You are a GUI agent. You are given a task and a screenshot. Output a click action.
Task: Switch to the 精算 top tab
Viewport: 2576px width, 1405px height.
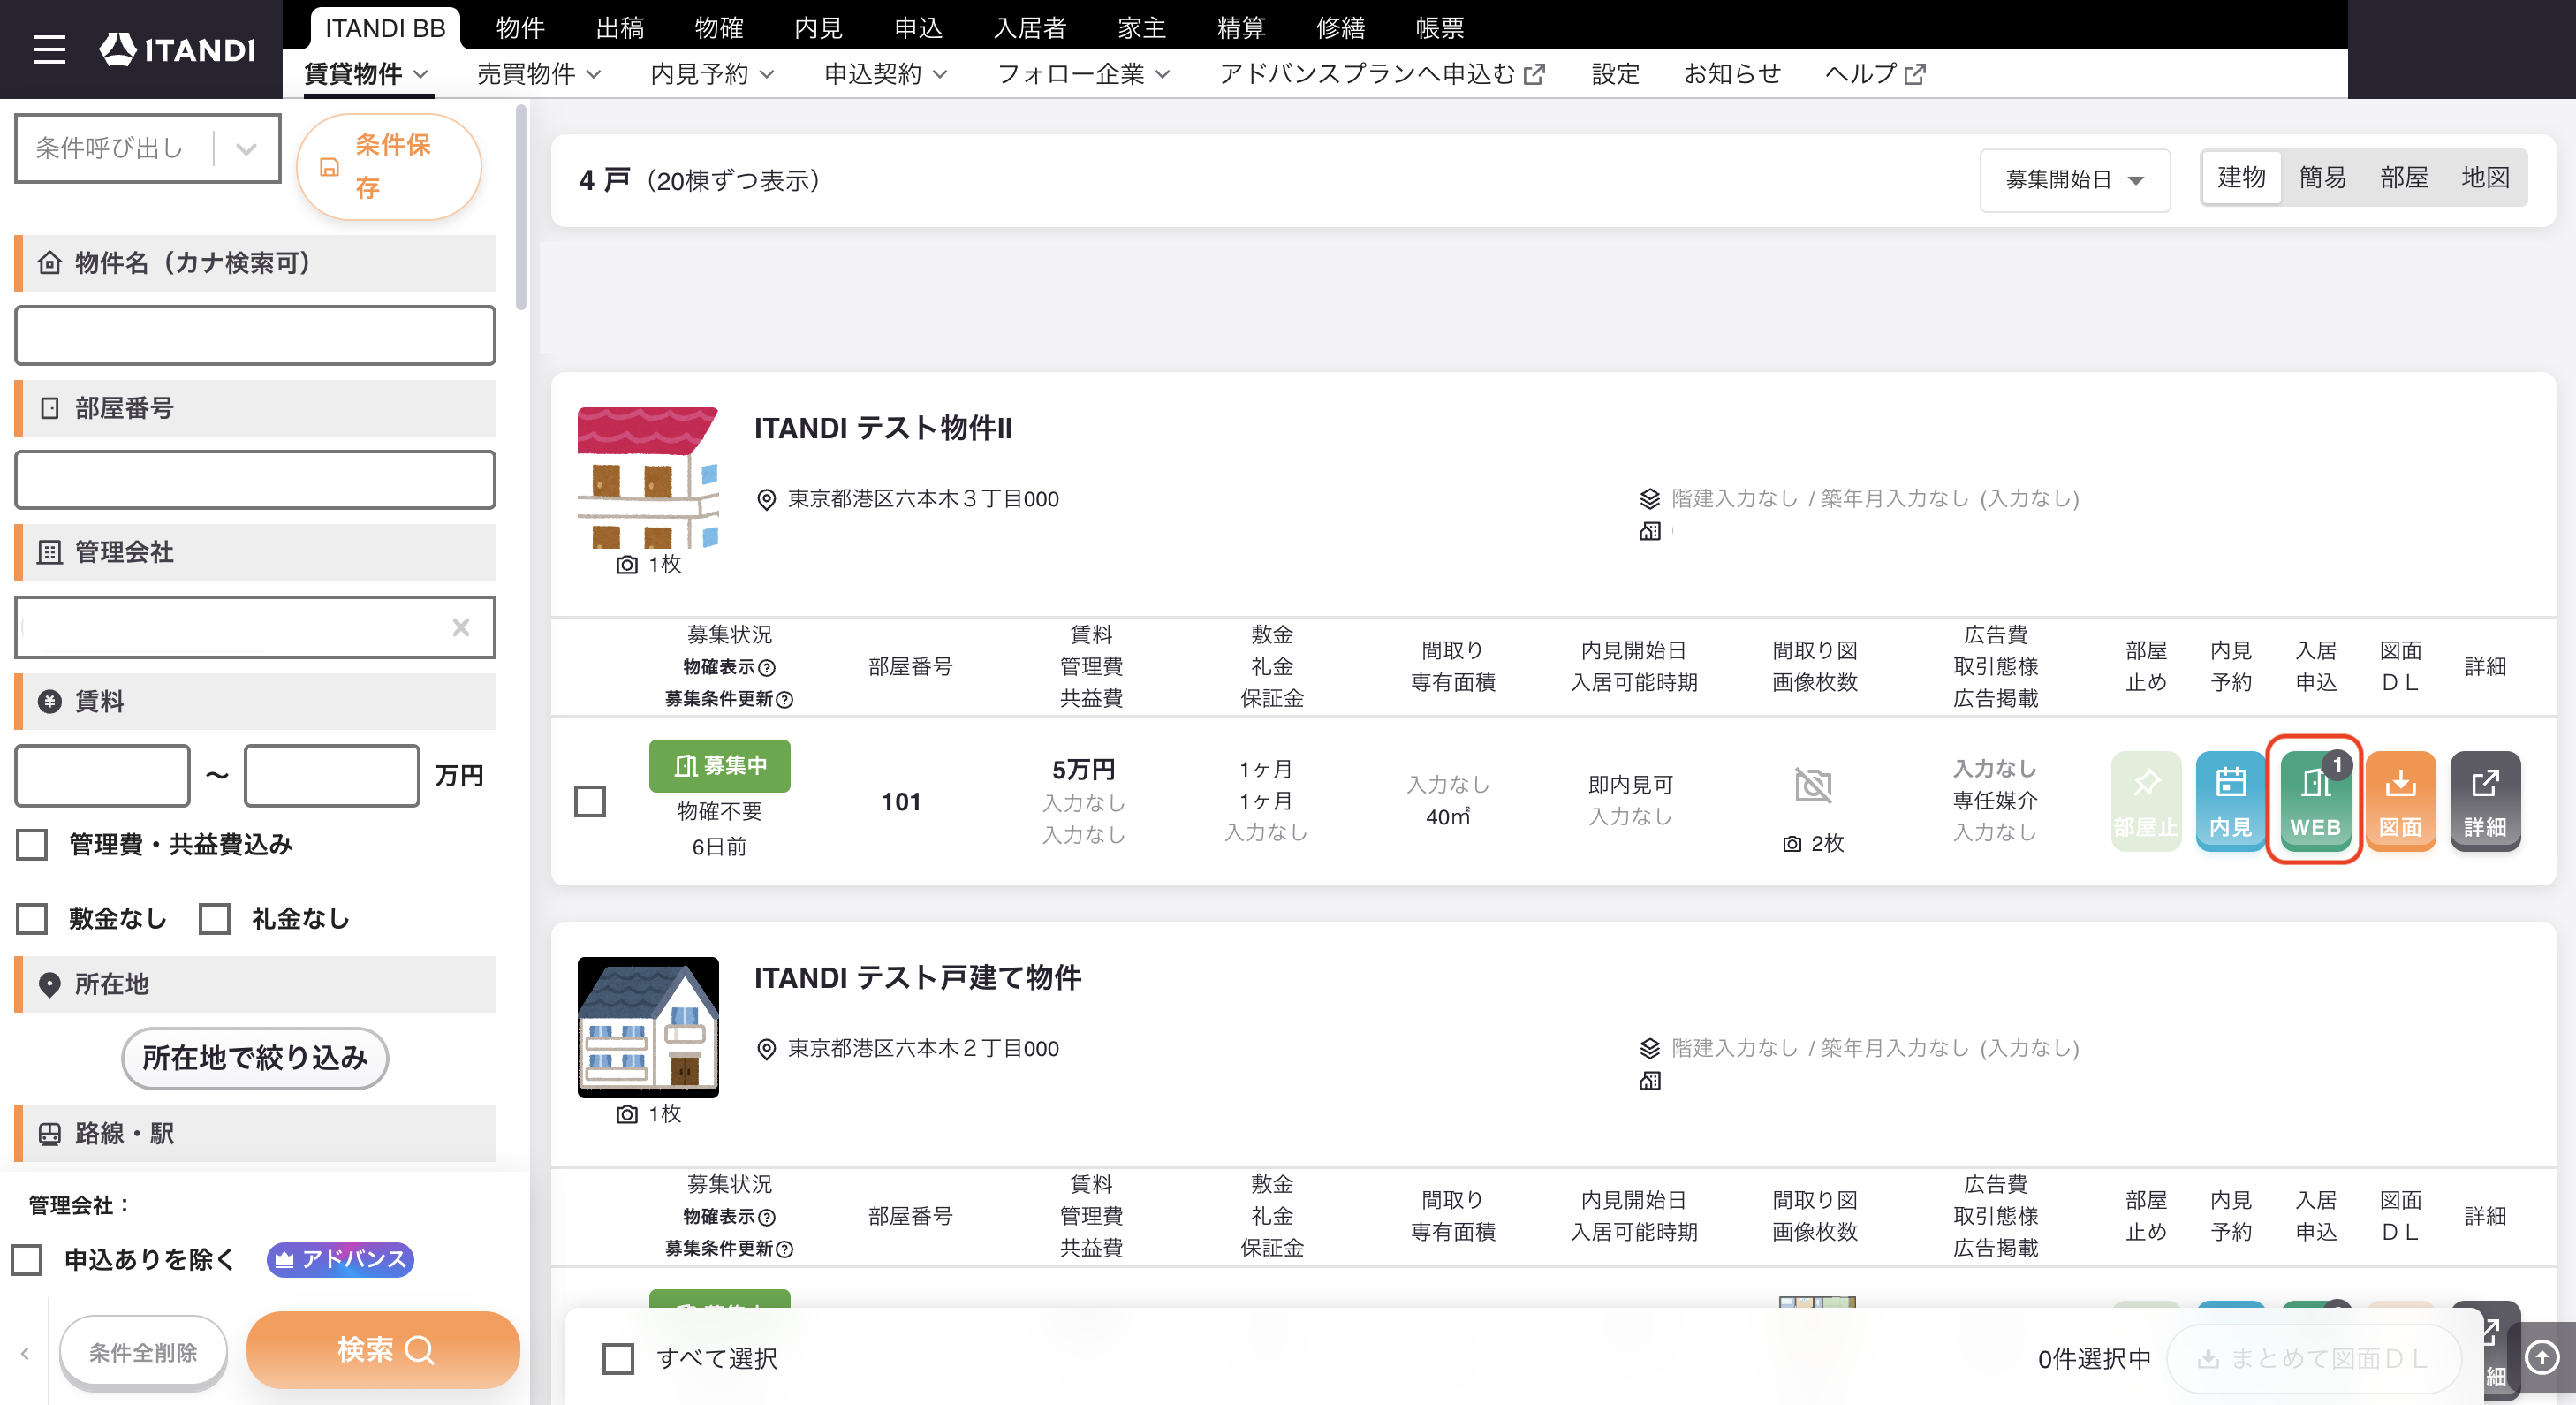tap(1241, 27)
